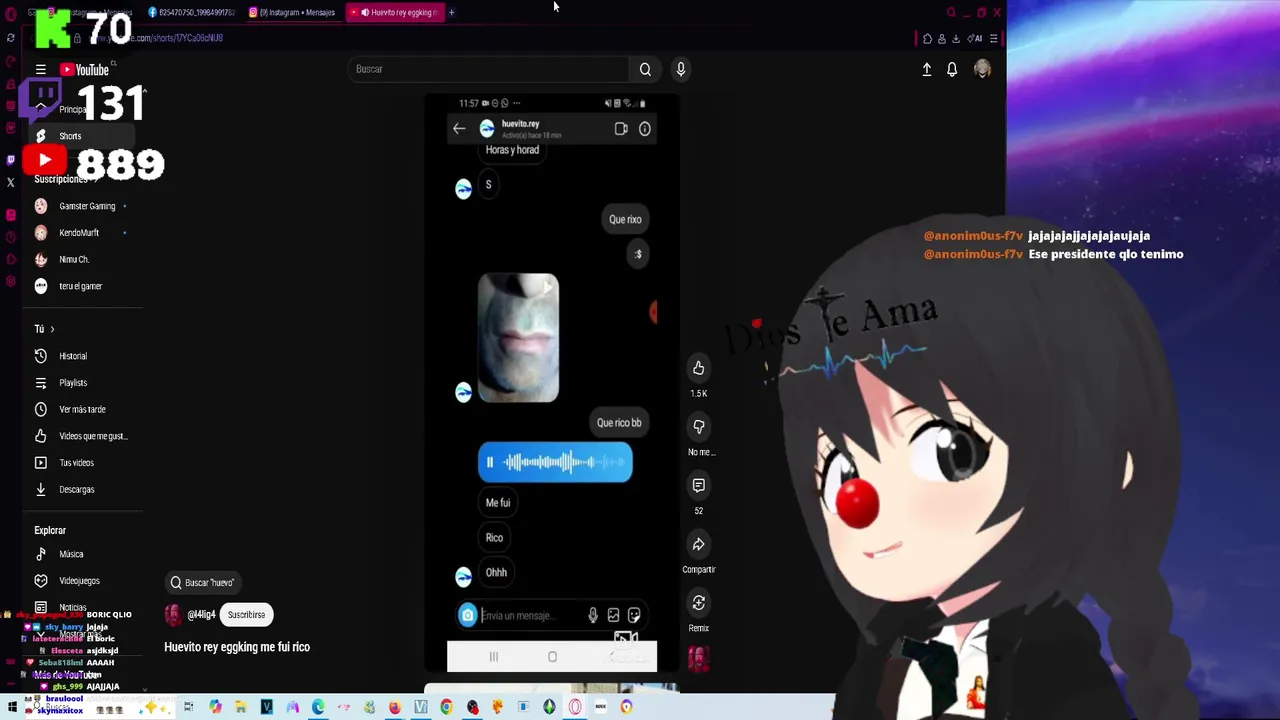Open teru el gamer subscription
1280x720 pixels.
pyautogui.click(x=80, y=286)
